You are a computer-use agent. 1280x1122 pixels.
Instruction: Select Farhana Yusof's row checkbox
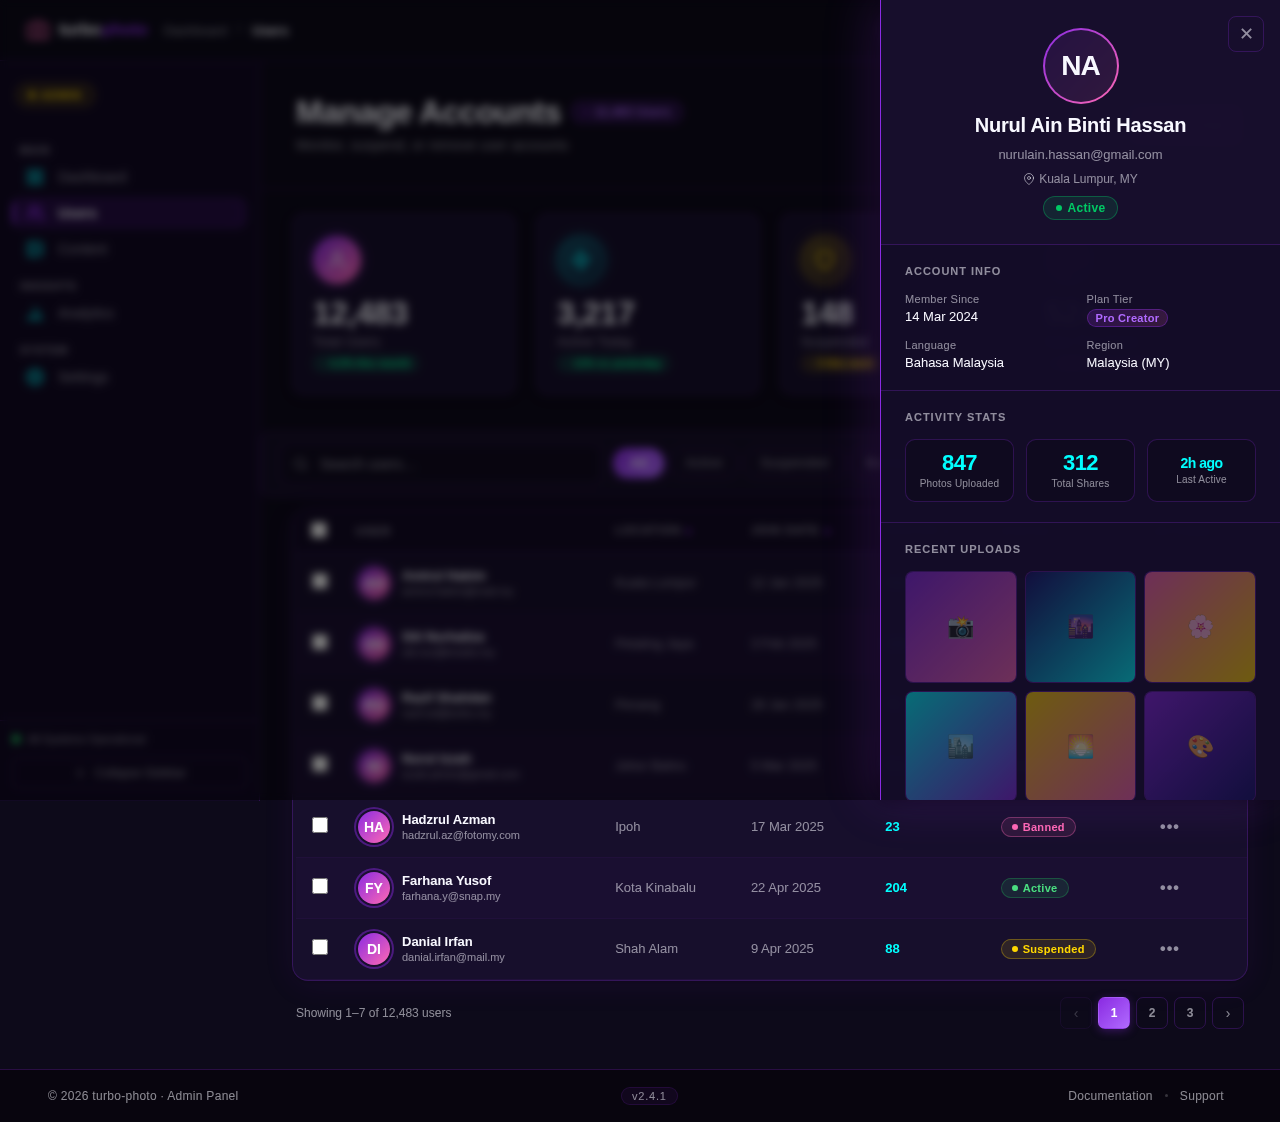click(320, 886)
